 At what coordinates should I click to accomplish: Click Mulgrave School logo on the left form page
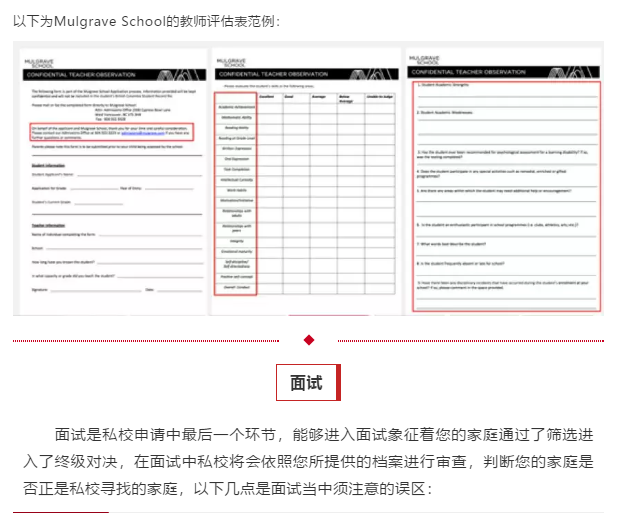point(41,62)
